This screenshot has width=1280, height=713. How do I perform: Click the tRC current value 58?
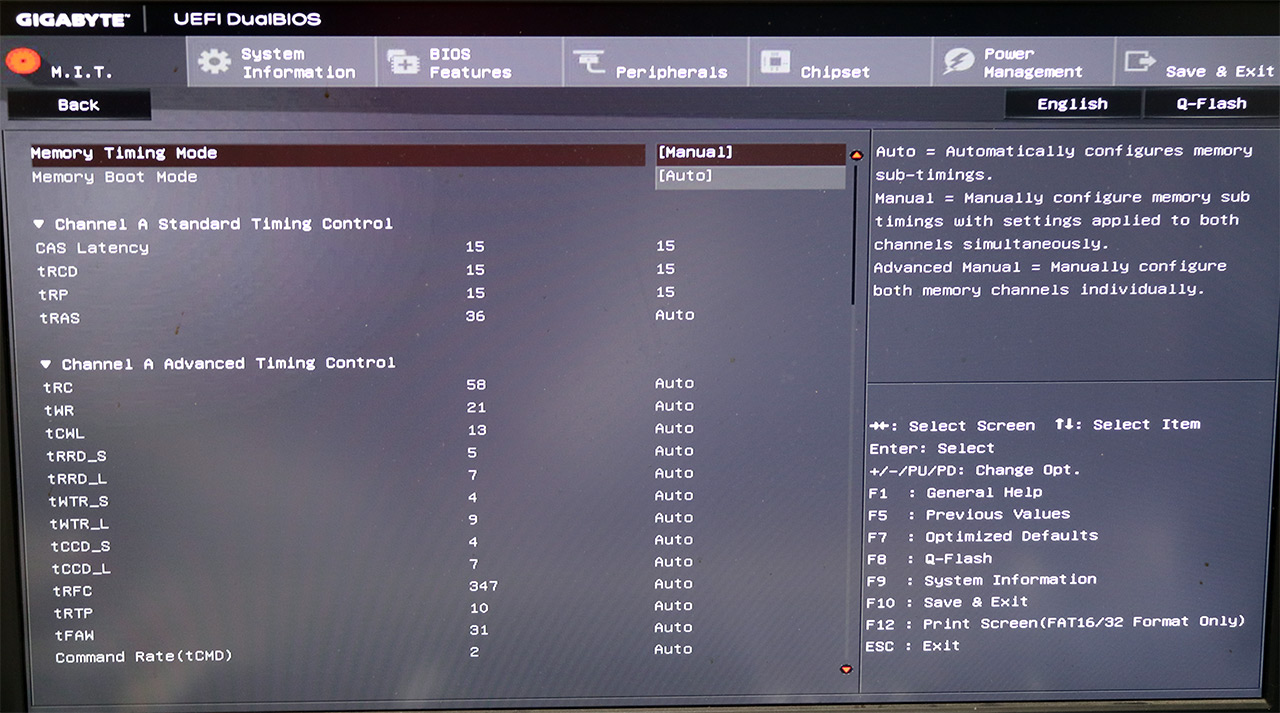[x=477, y=384]
